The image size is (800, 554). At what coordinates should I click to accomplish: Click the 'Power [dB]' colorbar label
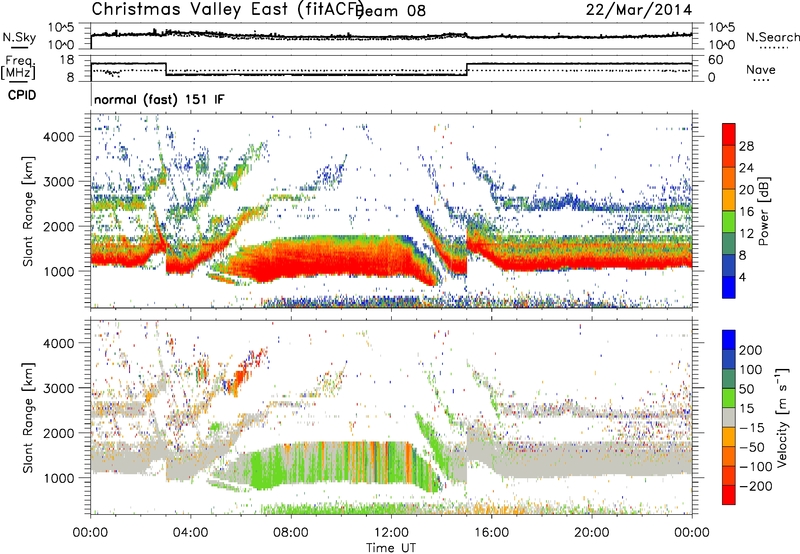coord(763,211)
